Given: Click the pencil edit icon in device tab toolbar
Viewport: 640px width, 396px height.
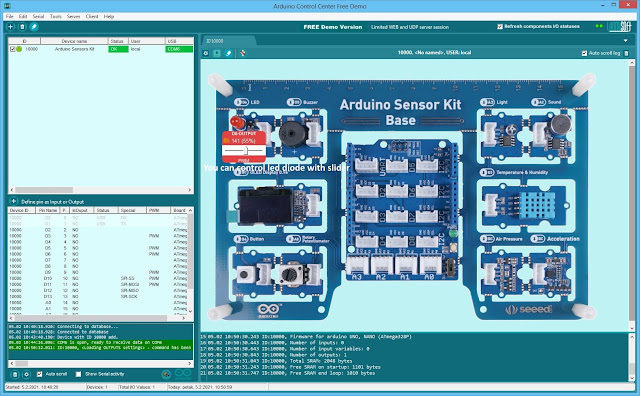Looking at the screenshot, I should (x=229, y=53).
